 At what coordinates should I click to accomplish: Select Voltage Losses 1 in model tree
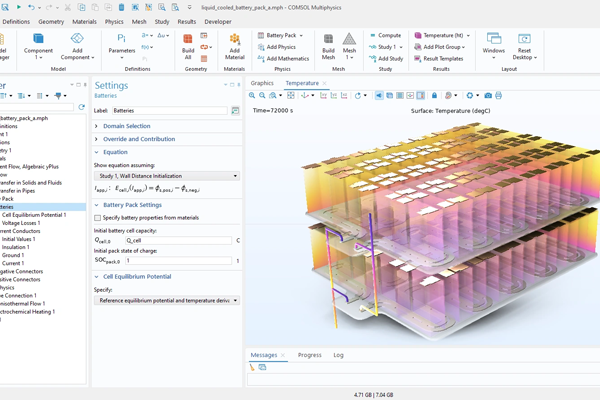point(21,223)
